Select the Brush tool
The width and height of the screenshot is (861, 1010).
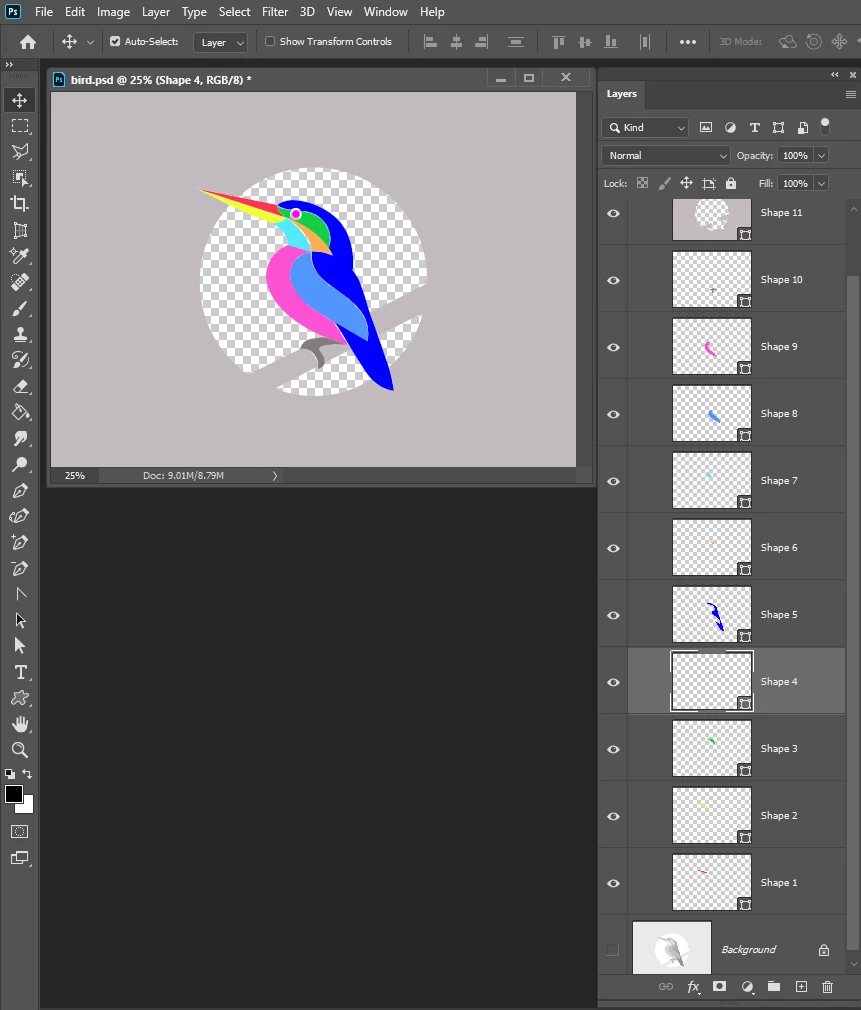[19, 309]
